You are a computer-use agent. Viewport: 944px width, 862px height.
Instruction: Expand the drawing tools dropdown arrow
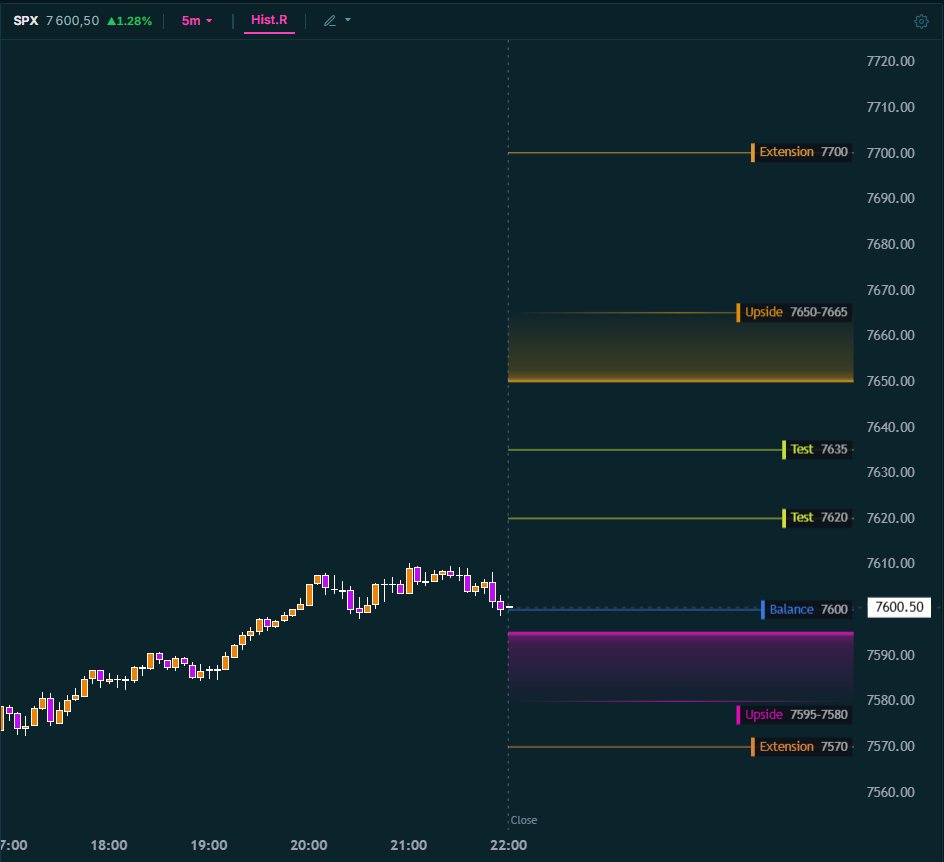[x=348, y=20]
